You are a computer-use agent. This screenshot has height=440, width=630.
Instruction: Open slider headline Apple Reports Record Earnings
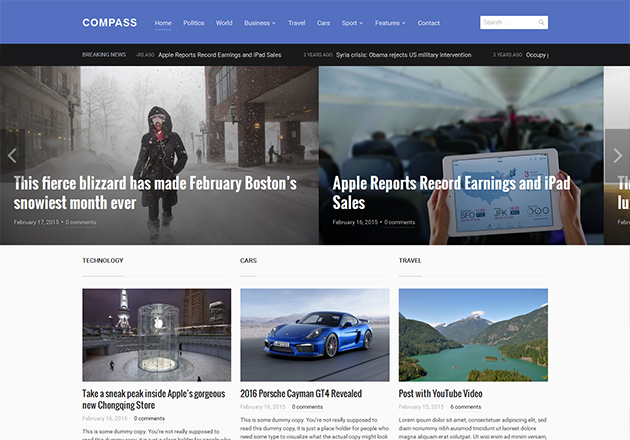pos(451,193)
